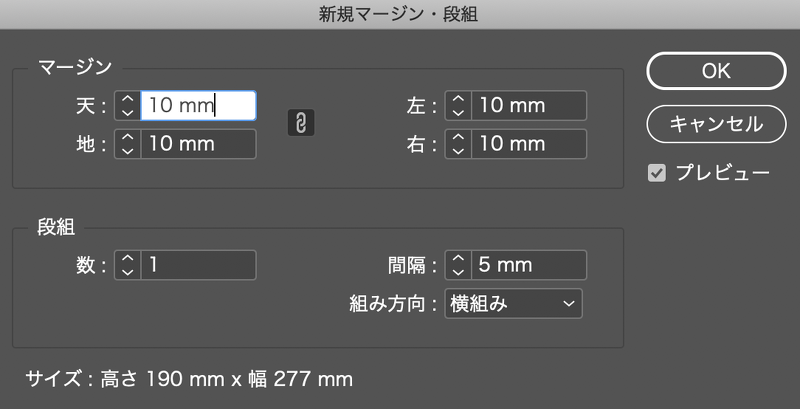This screenshot has height=409, width=800.
Task: Decrease 左 margin with down arrow
Action: [457, 112]
